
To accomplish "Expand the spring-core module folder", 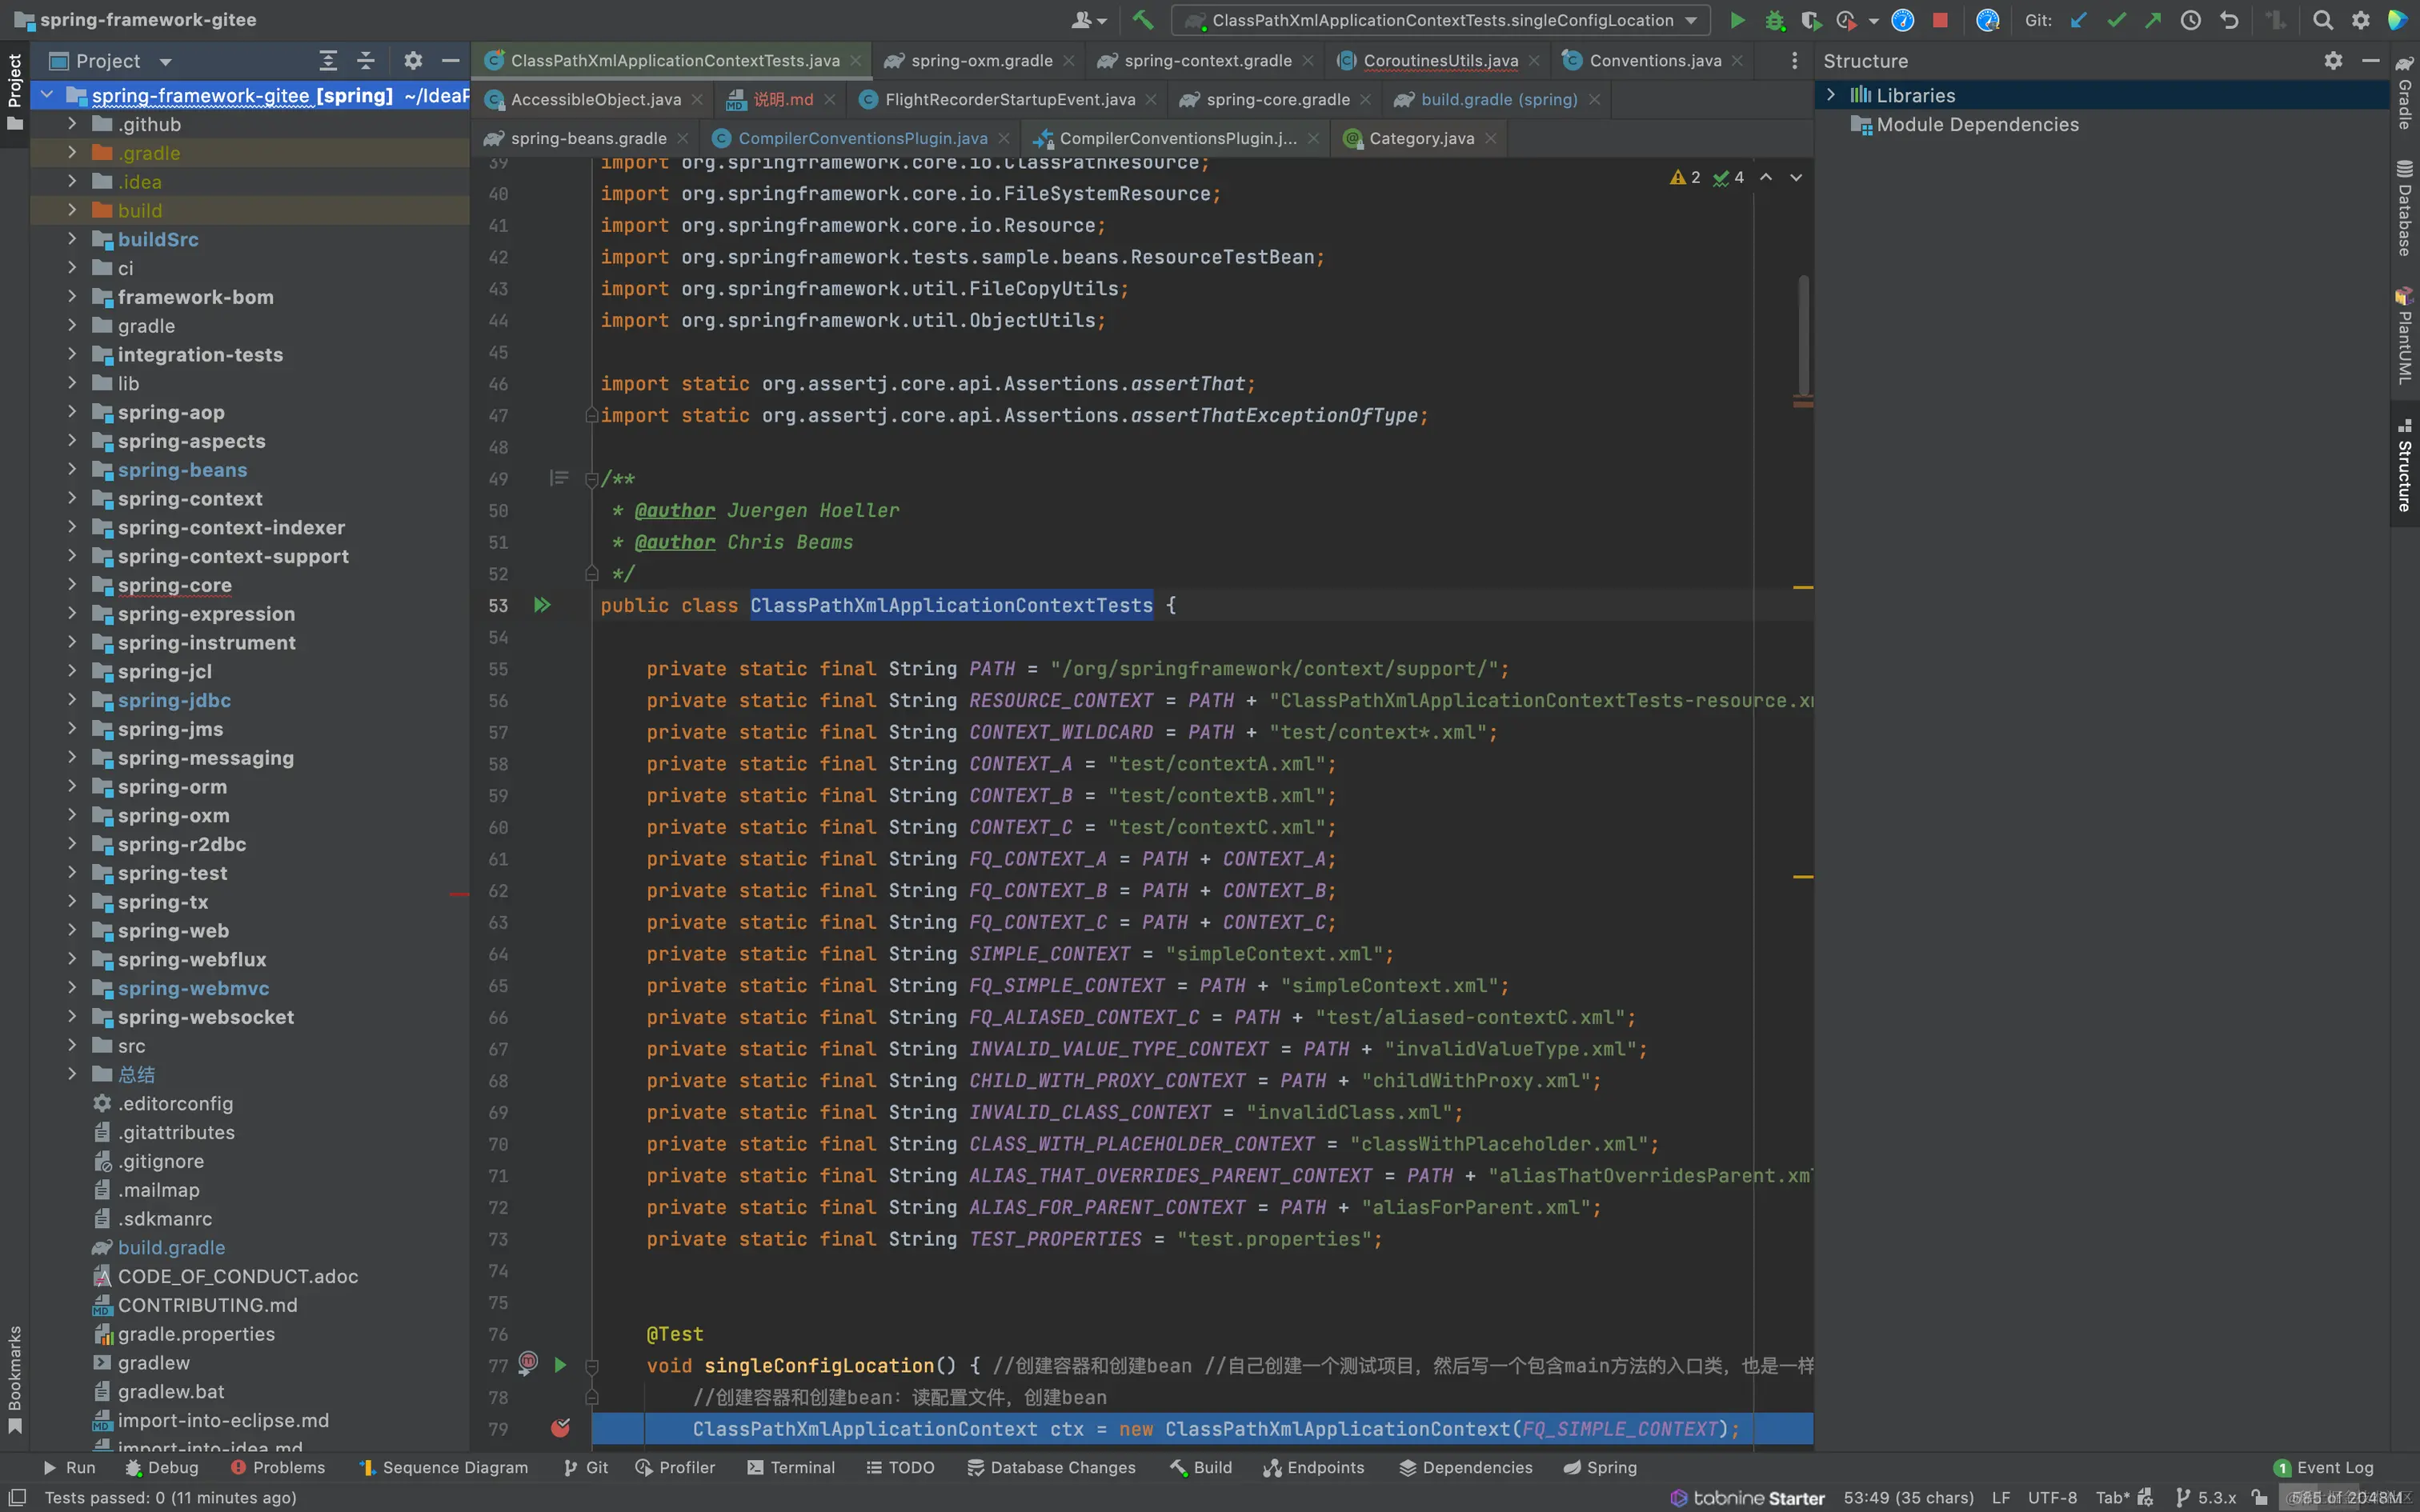I will (x=72, y=585).
